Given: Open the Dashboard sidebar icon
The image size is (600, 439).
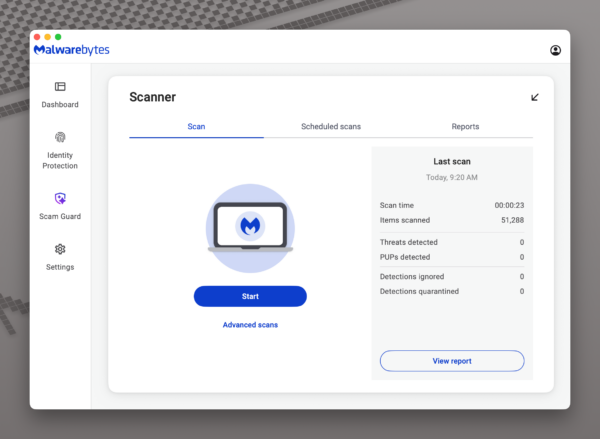Looking at the screenshot, I should click(60, 86).
